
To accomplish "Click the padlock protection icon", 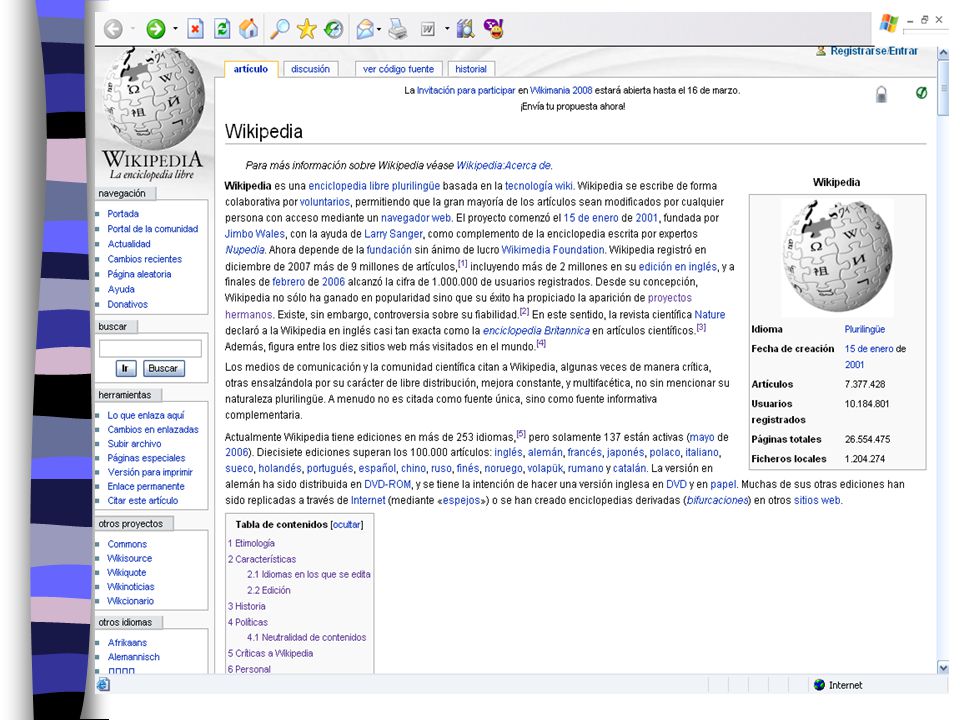I will 882,95.
